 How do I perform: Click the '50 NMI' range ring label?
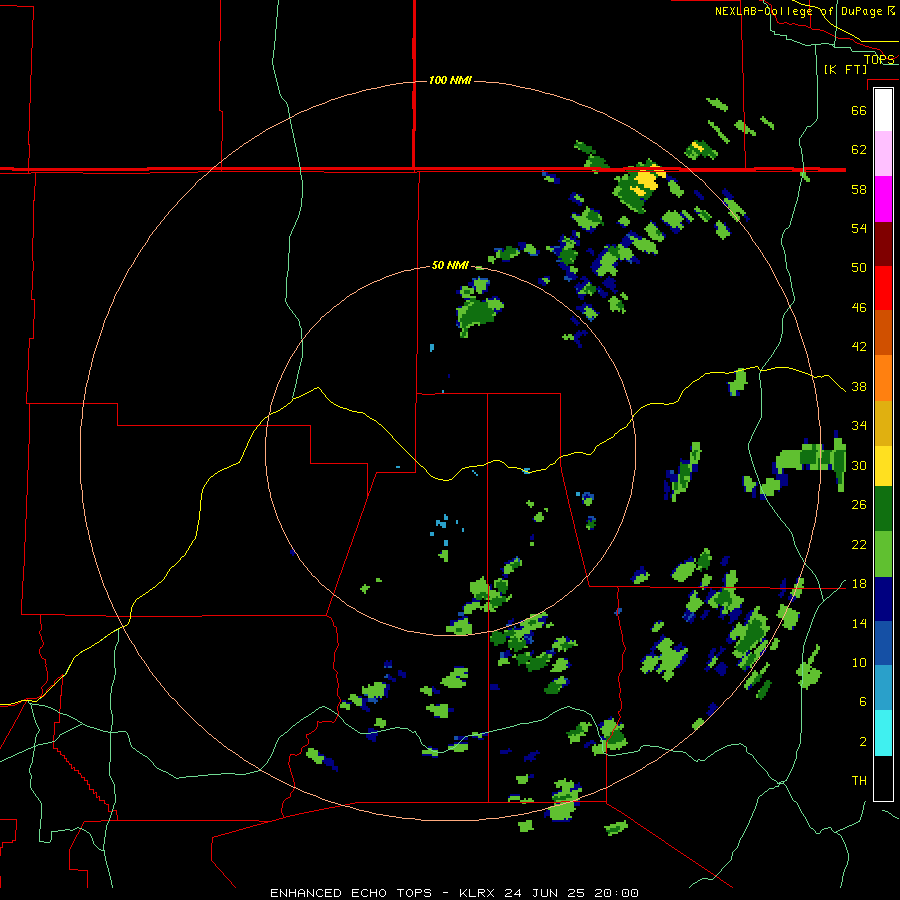(x=450, y=265)
